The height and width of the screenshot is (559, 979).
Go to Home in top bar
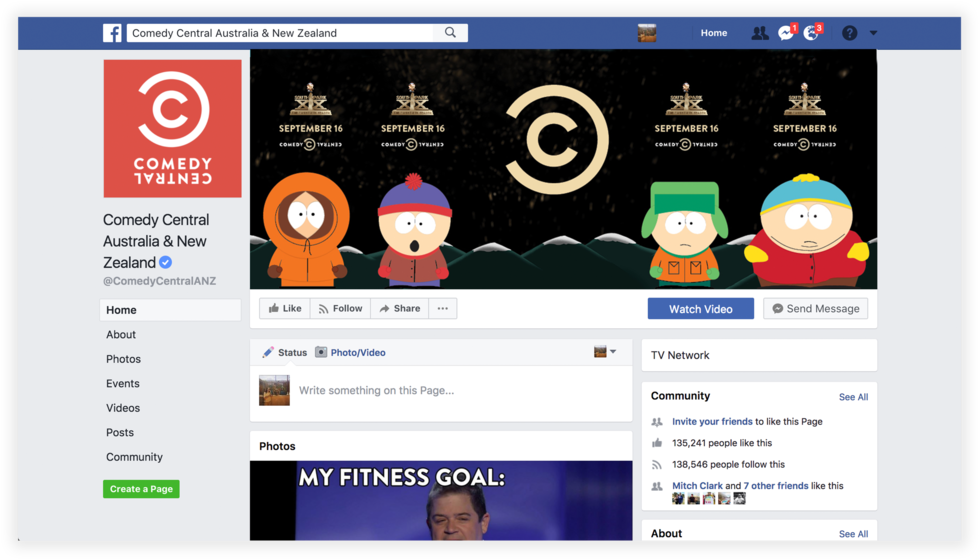click(714, 33)
